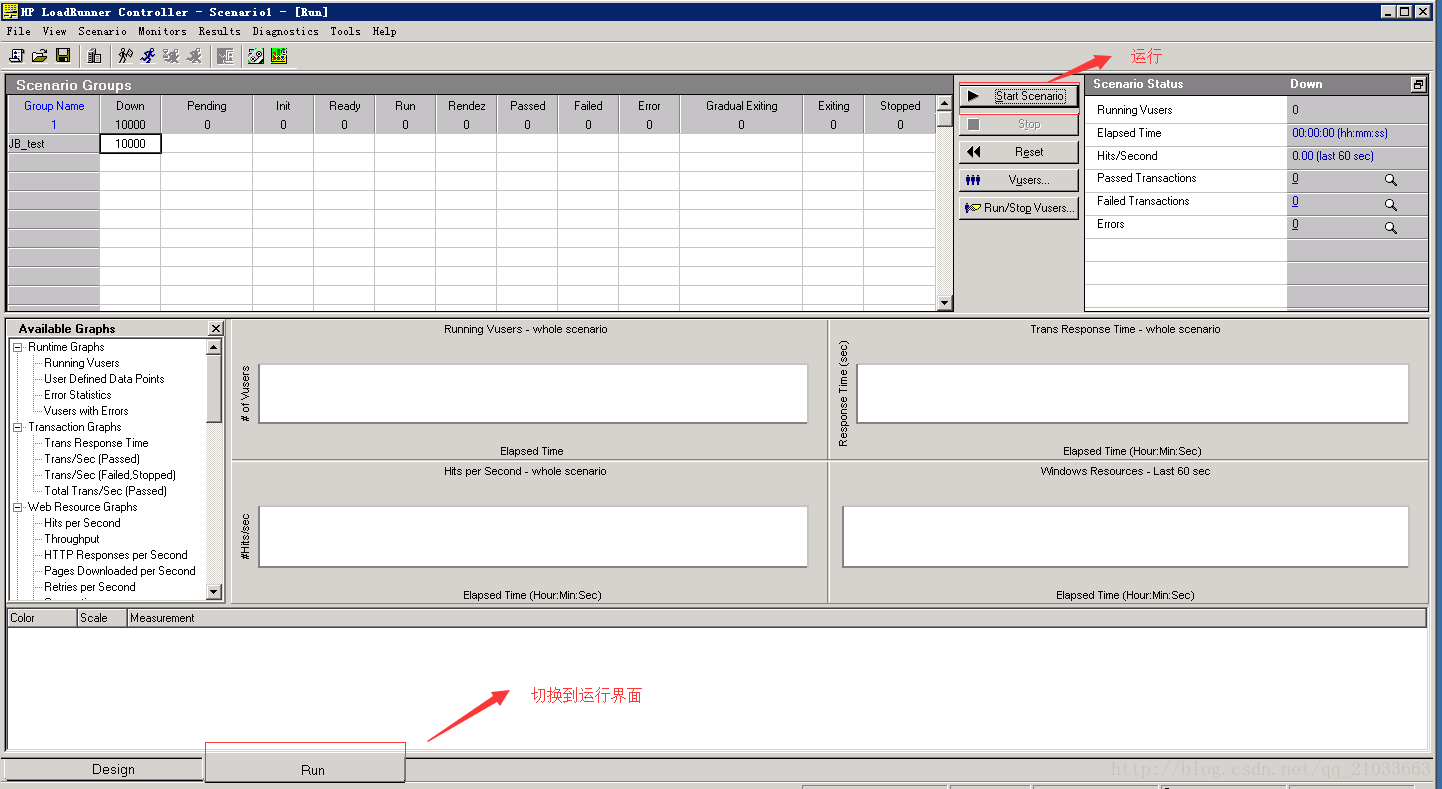The width and height of the screenshot is (1442, 789).
Task: Open the Load Generators toolbar icon
Action: (x=94, y=56)
